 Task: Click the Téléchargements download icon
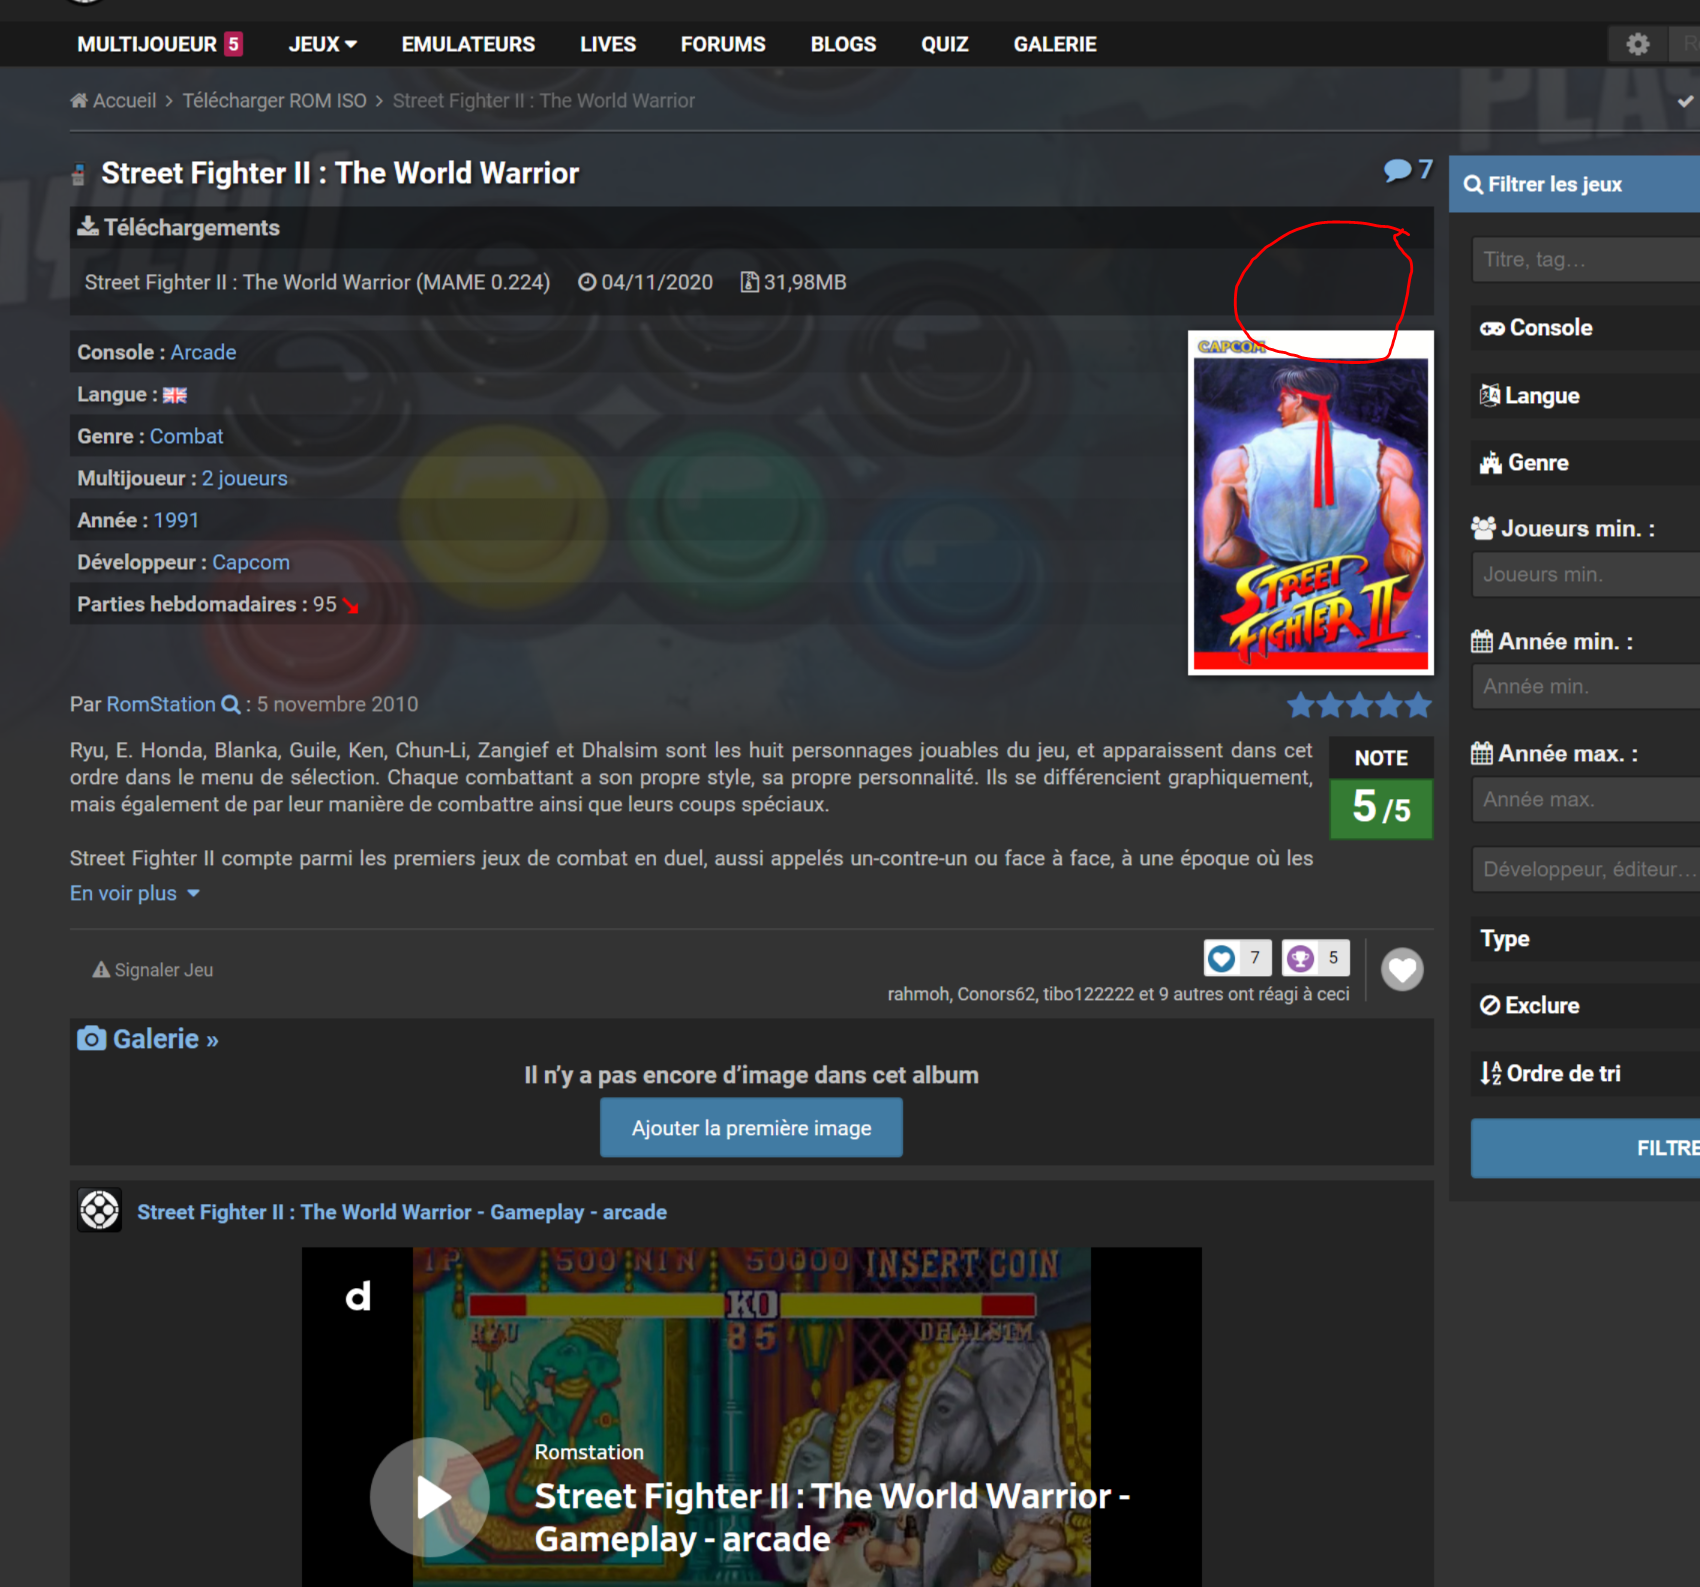click(88, 227)
